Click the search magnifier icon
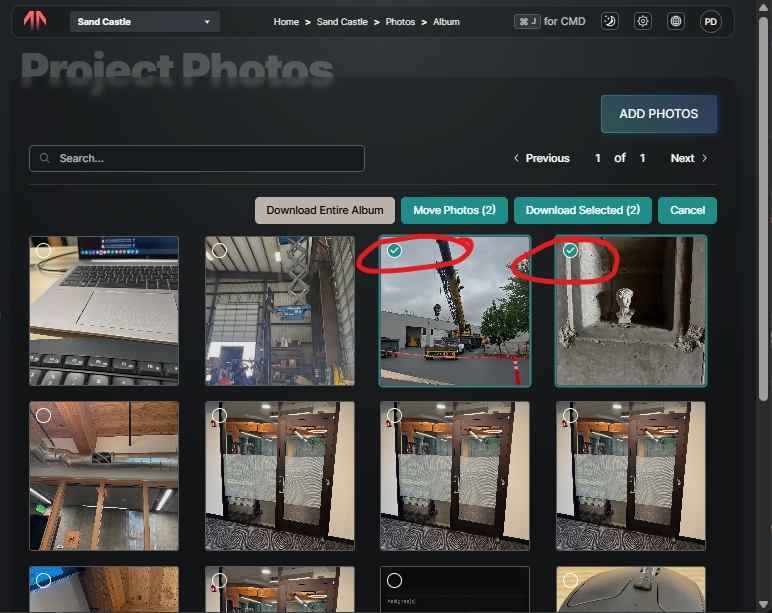 (44, 158)
